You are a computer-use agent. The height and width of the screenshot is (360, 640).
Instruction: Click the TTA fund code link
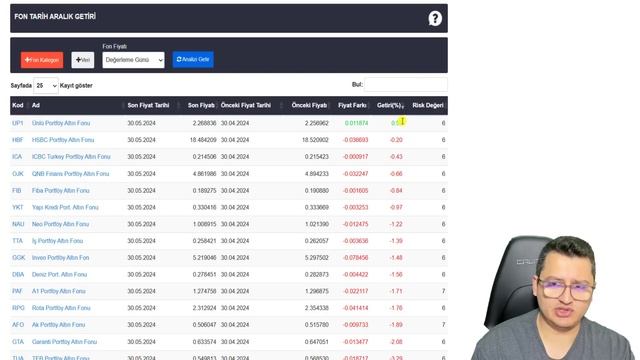[x=17, y=241]
